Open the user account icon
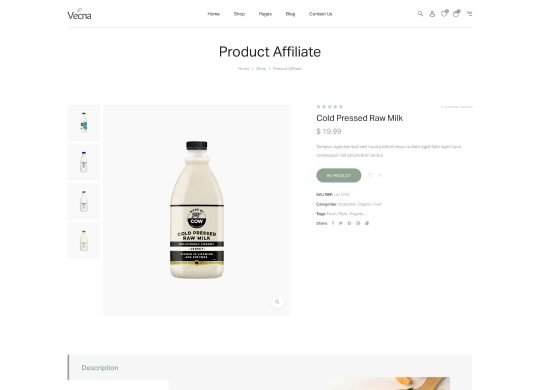 click(x=432, y=14)
